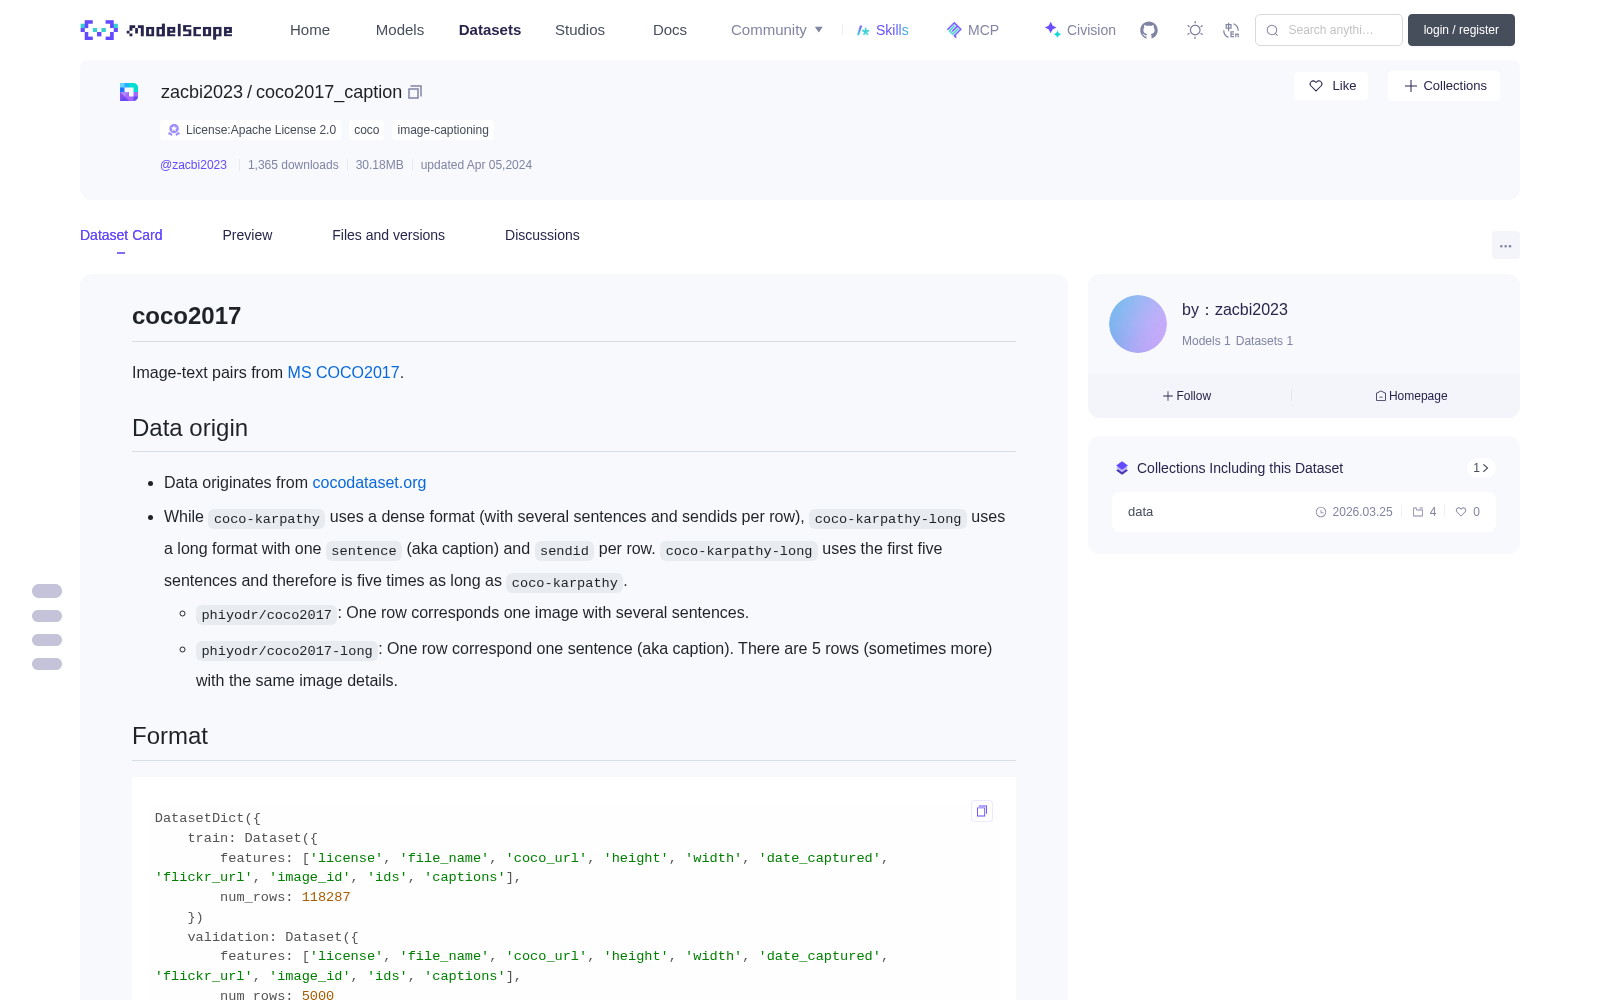Click the search magnifier icon
1600x1000 pixels.
[x=1272, y=30]
